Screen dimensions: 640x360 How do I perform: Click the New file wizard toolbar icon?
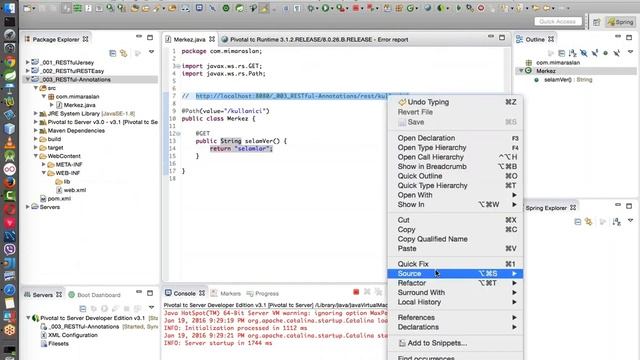(x=27, y=8)
